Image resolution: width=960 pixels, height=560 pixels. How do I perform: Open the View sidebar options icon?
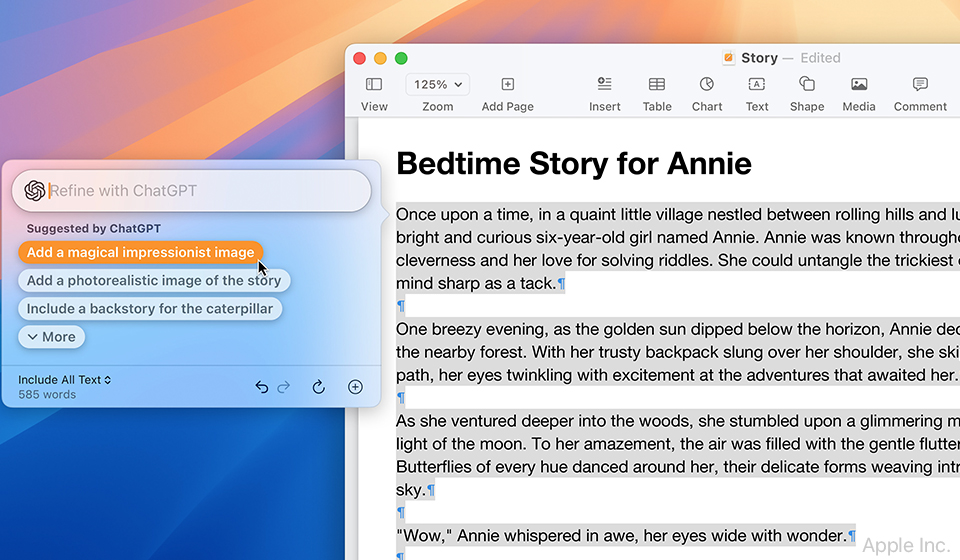[374, 85]
